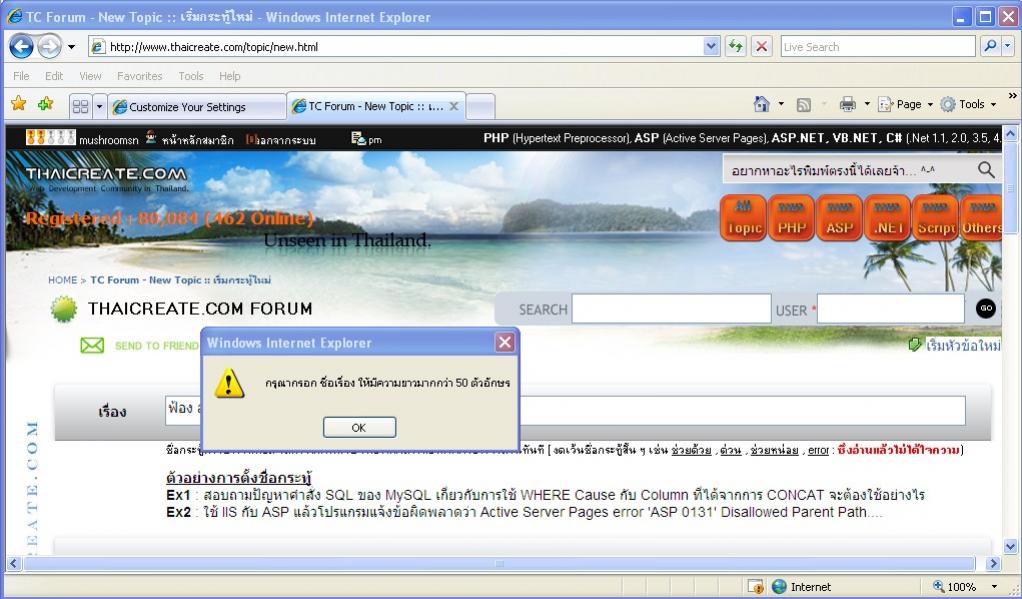
Task: Click OK in the alert dialog
Action: pos(359,427)
